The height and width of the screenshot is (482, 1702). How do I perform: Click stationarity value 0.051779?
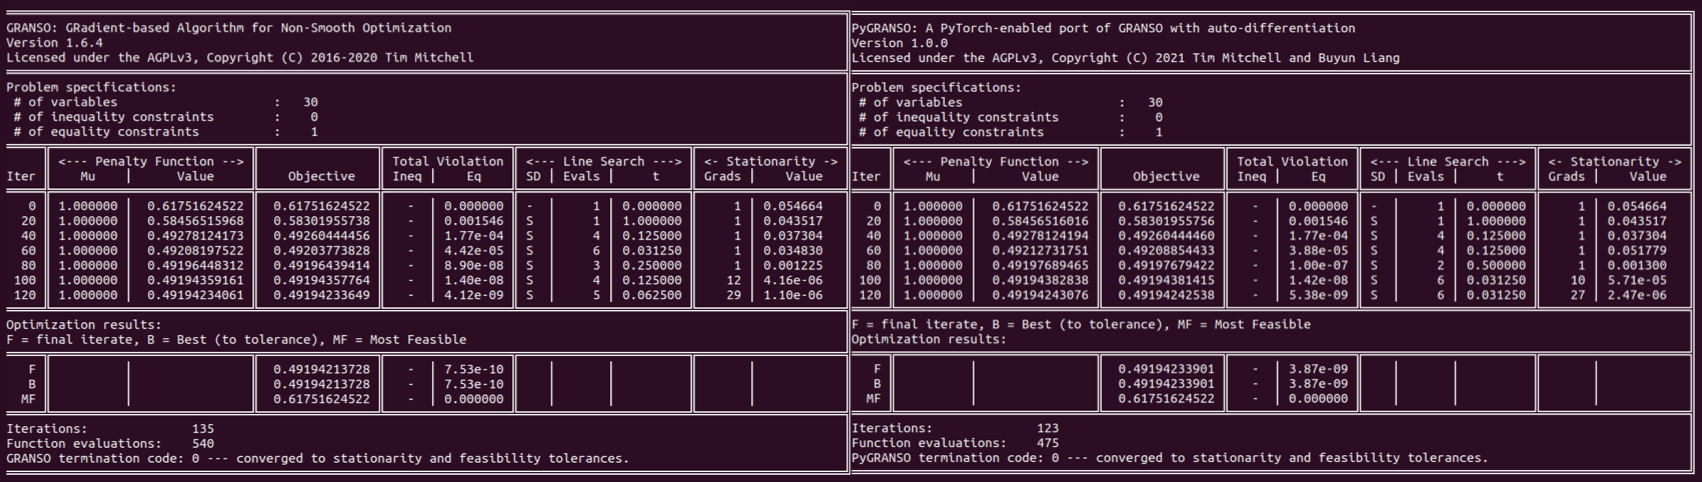[1638, 251]
